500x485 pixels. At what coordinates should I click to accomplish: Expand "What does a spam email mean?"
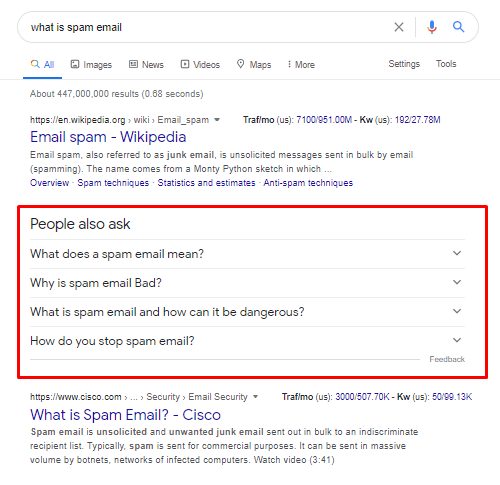(247, 254)
